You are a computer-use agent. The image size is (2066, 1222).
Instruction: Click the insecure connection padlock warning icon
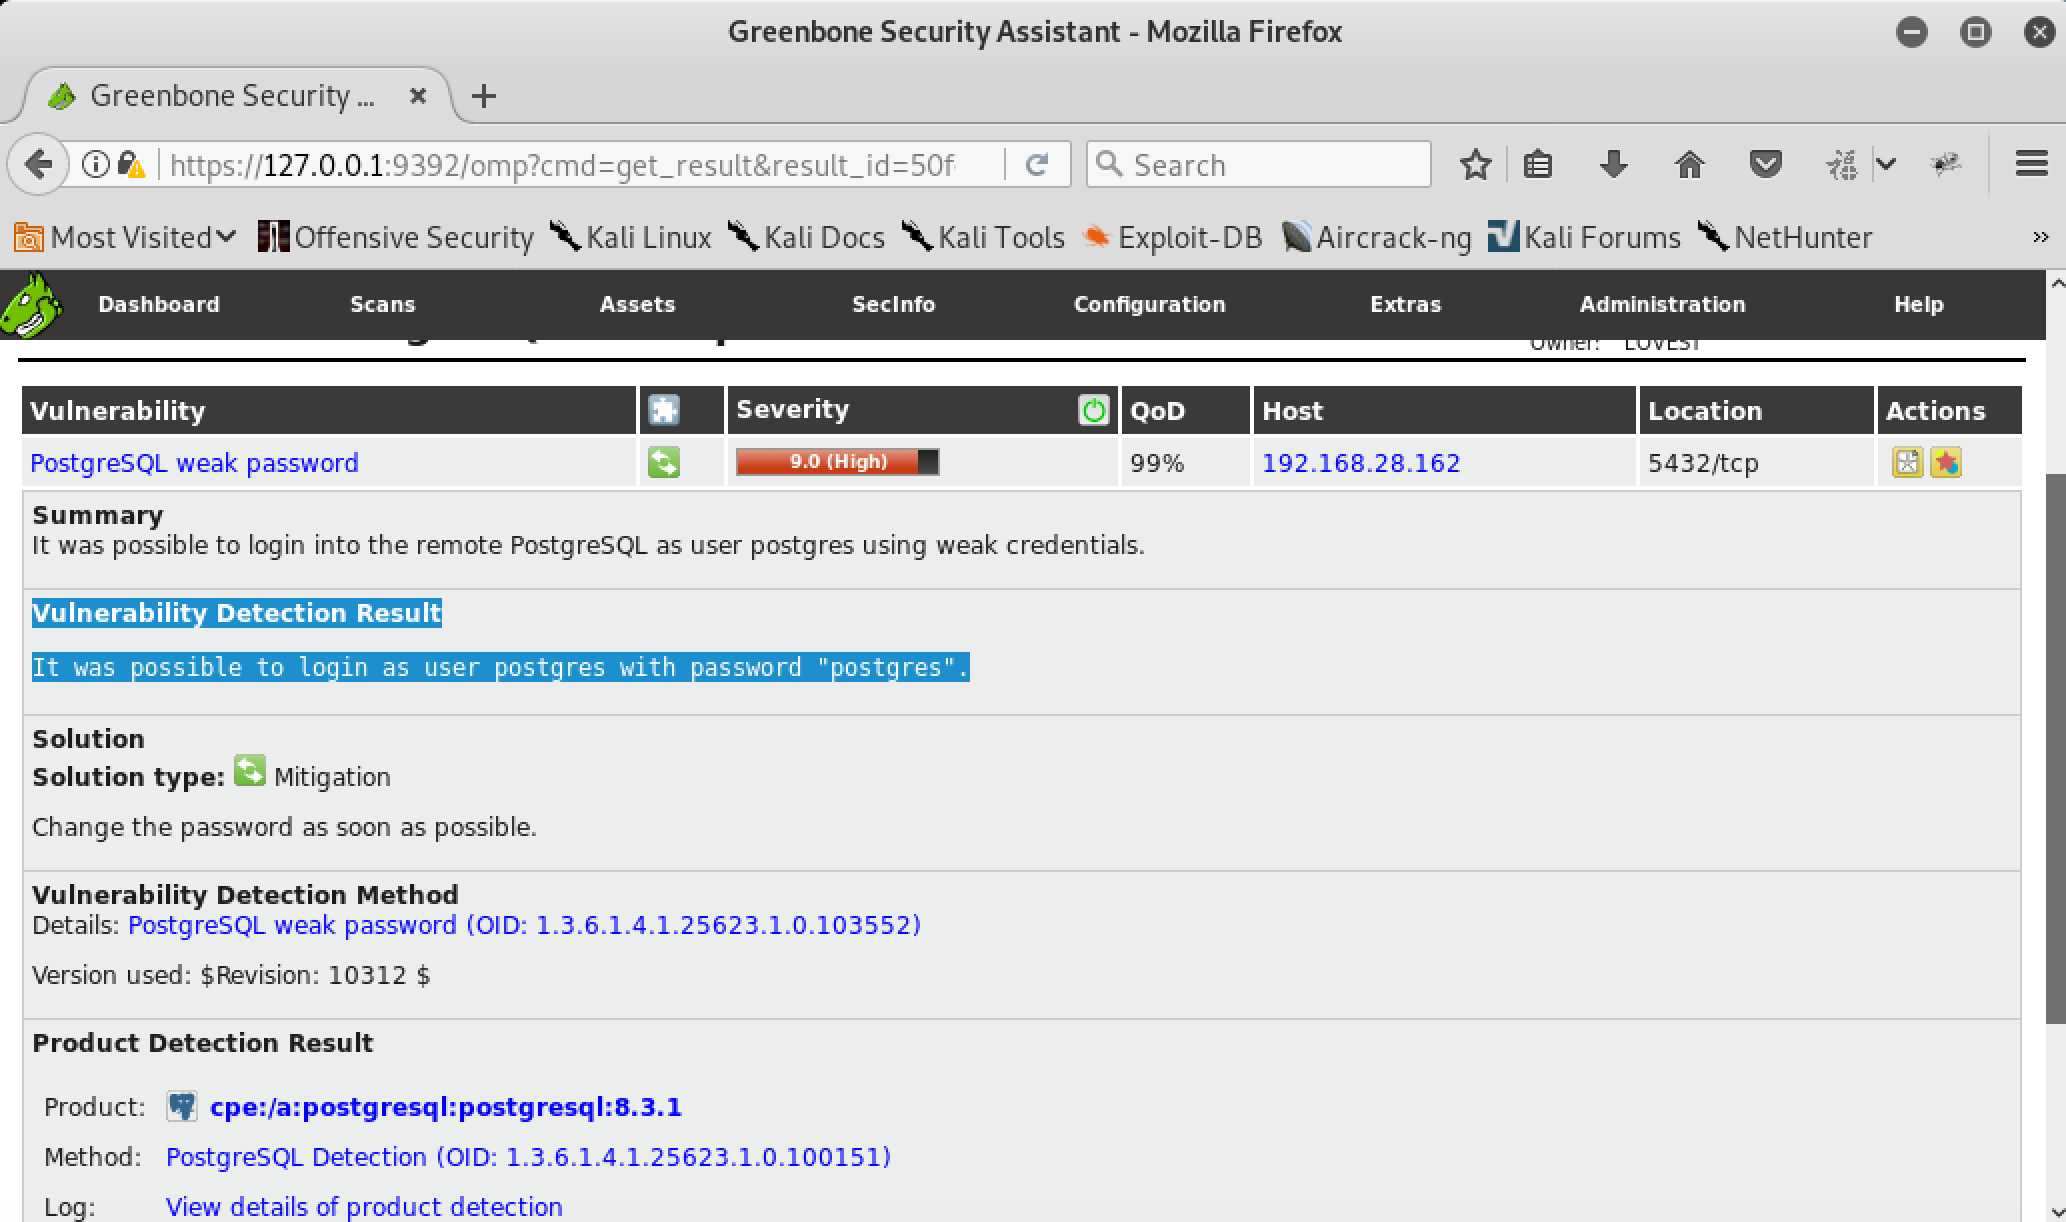(x=131, y=164)
